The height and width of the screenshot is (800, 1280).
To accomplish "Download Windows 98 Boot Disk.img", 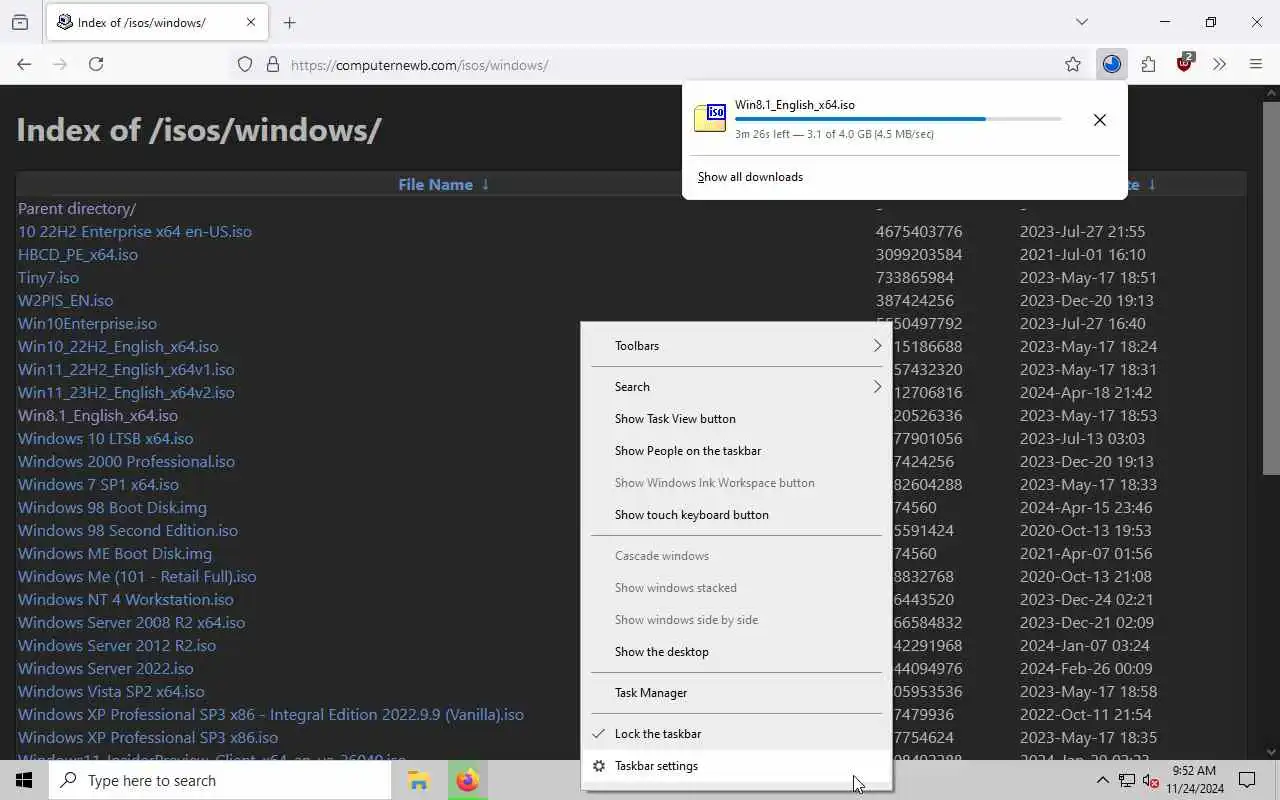I will tap(112, 507).
